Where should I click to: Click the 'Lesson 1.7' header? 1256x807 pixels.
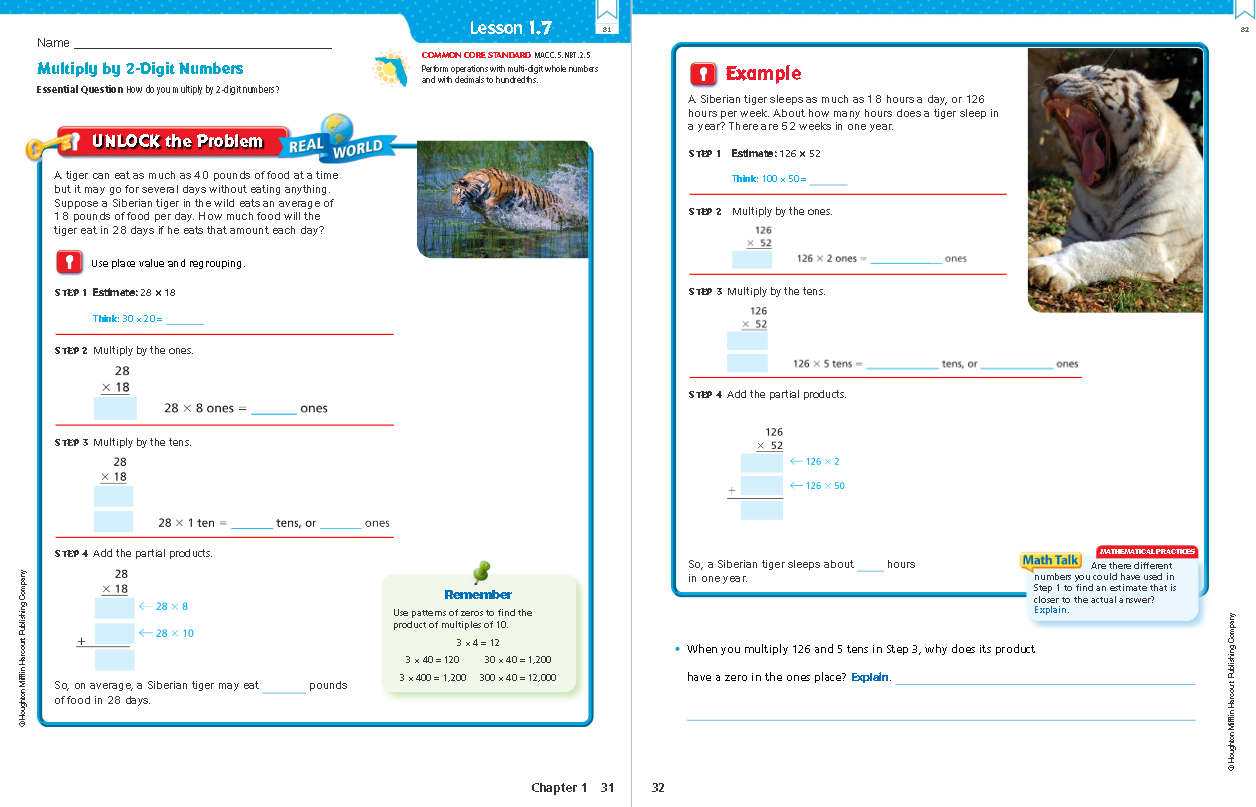click(510, 28)
